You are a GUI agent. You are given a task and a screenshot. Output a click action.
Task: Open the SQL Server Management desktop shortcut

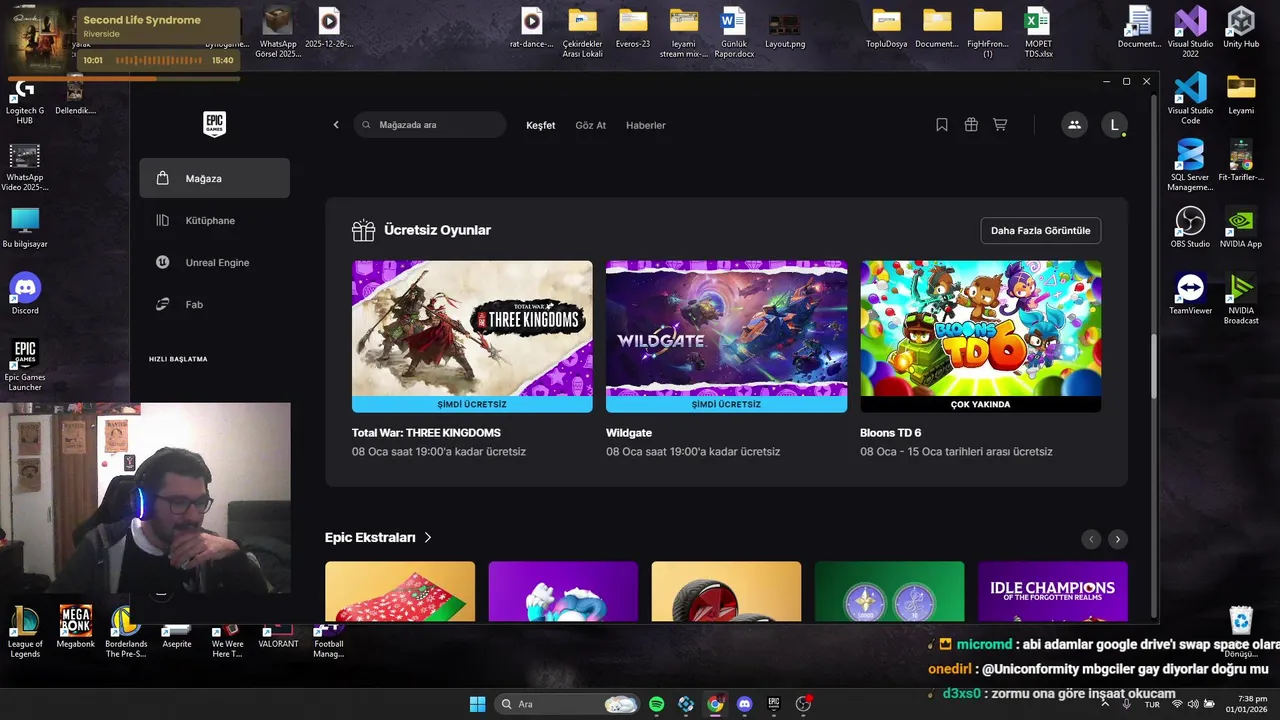pos(1190,165)
